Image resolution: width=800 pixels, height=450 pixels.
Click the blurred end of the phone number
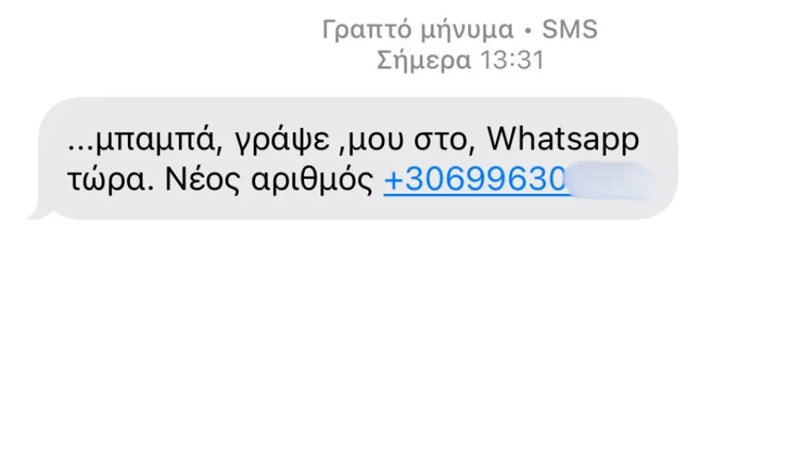click(611, 180)
